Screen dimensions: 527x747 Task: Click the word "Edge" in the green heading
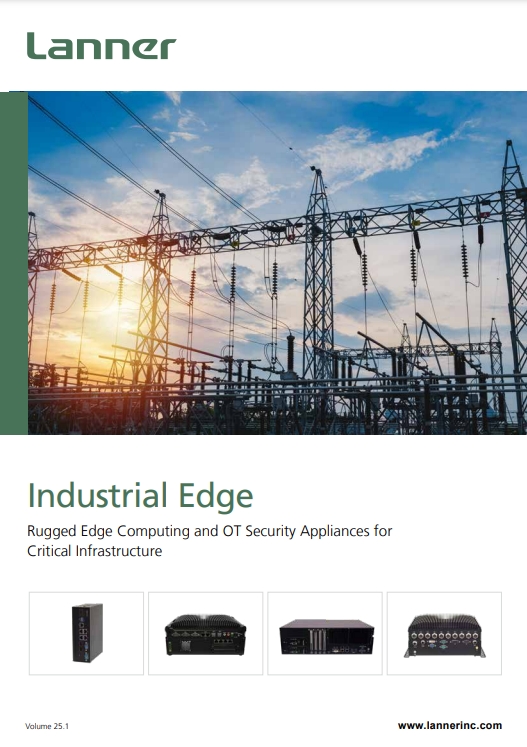coord(216,497)
